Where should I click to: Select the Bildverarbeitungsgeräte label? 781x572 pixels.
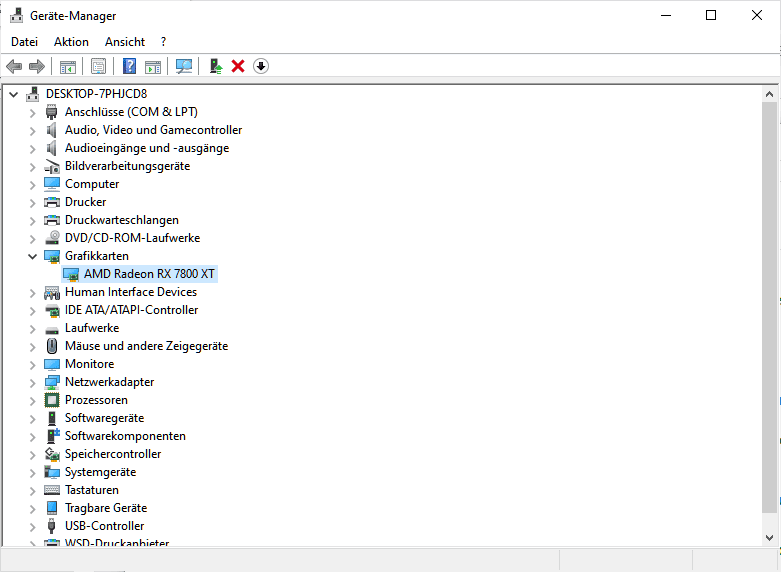coord(128,166)
